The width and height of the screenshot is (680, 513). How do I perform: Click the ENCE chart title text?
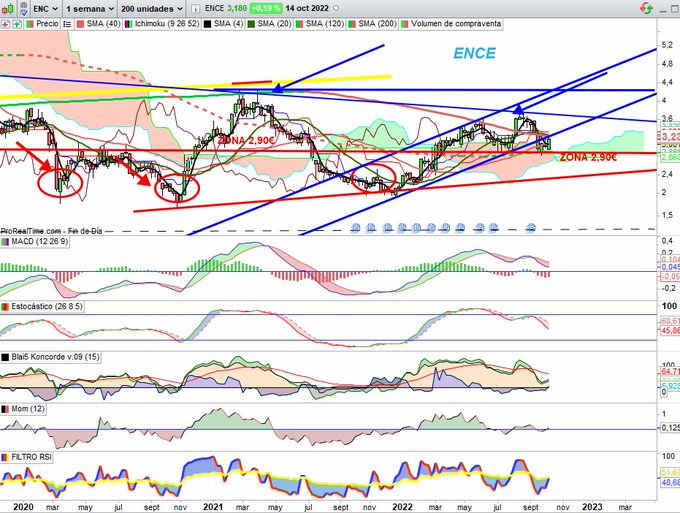tap(474, 53)
